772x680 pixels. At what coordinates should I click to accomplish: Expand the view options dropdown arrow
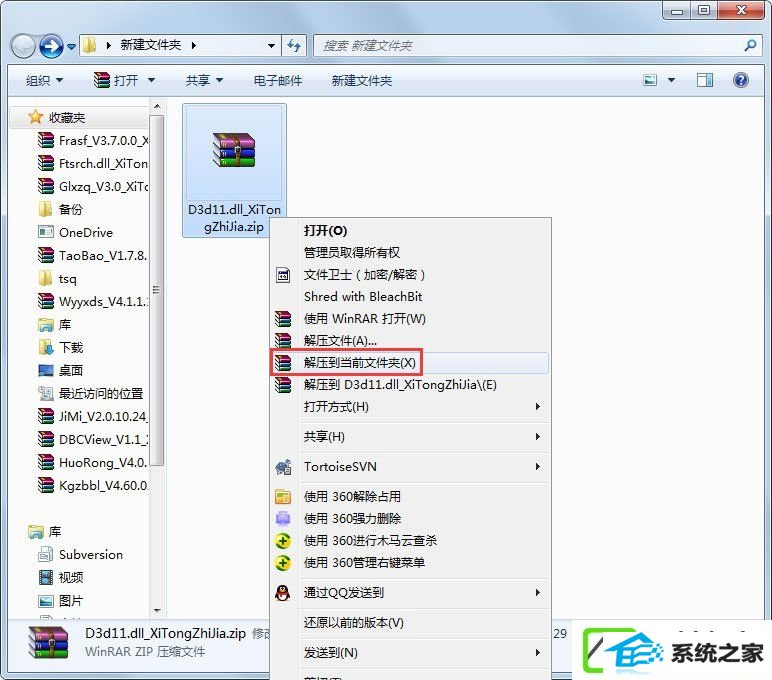[x=671, y=80]
